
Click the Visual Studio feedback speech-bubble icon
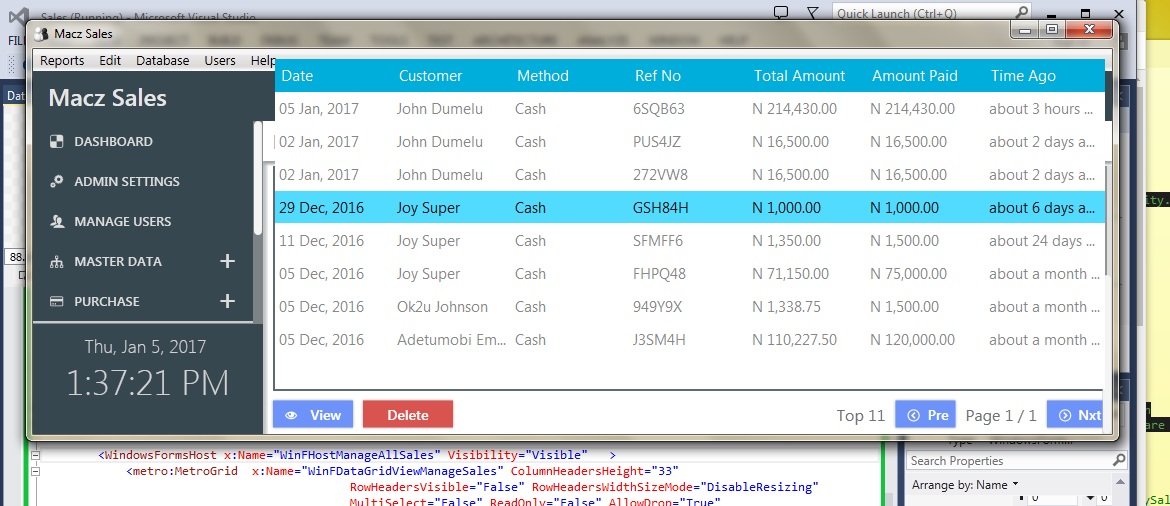point(780,13)
